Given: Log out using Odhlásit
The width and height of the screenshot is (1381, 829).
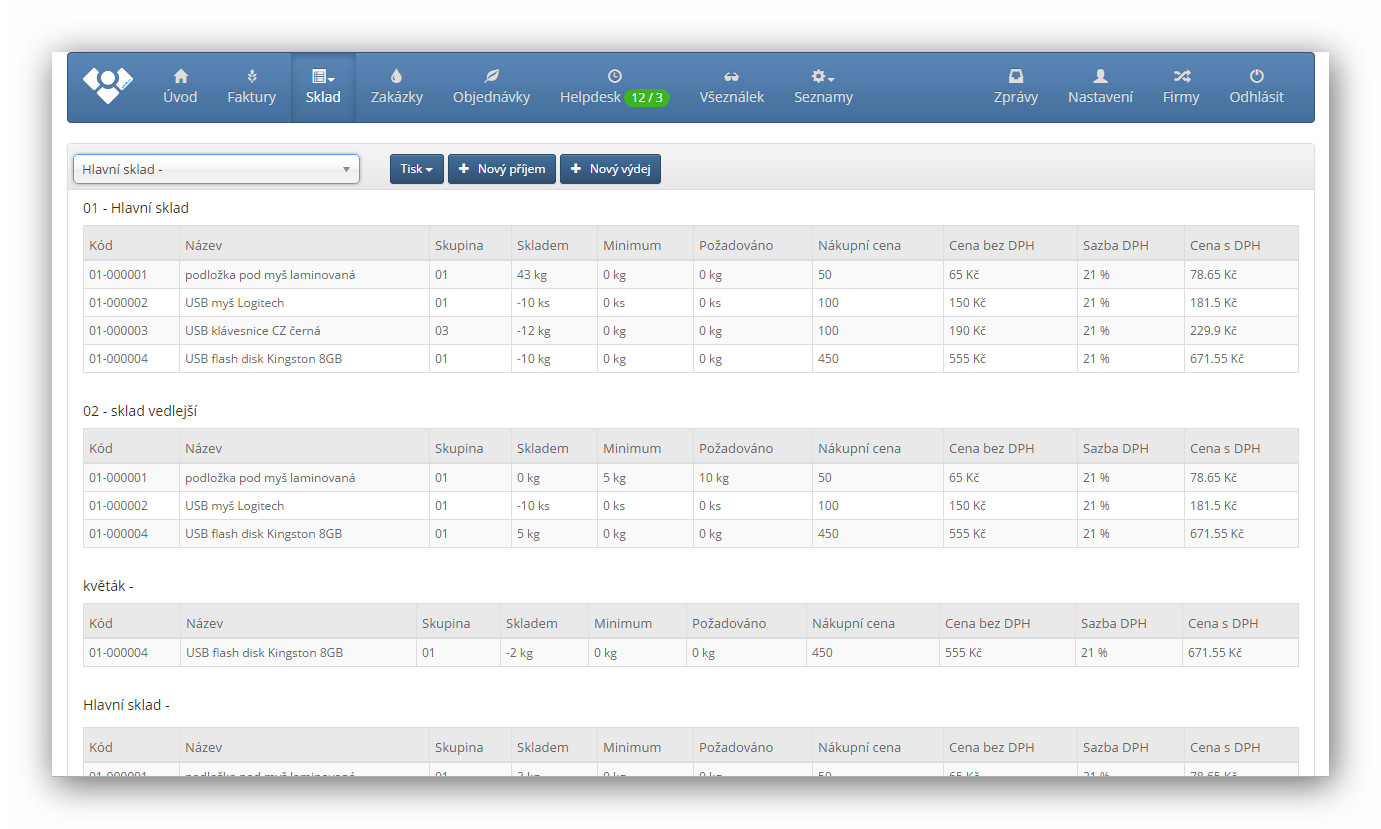Looking at the screenshot, I should coord(1256,87).
